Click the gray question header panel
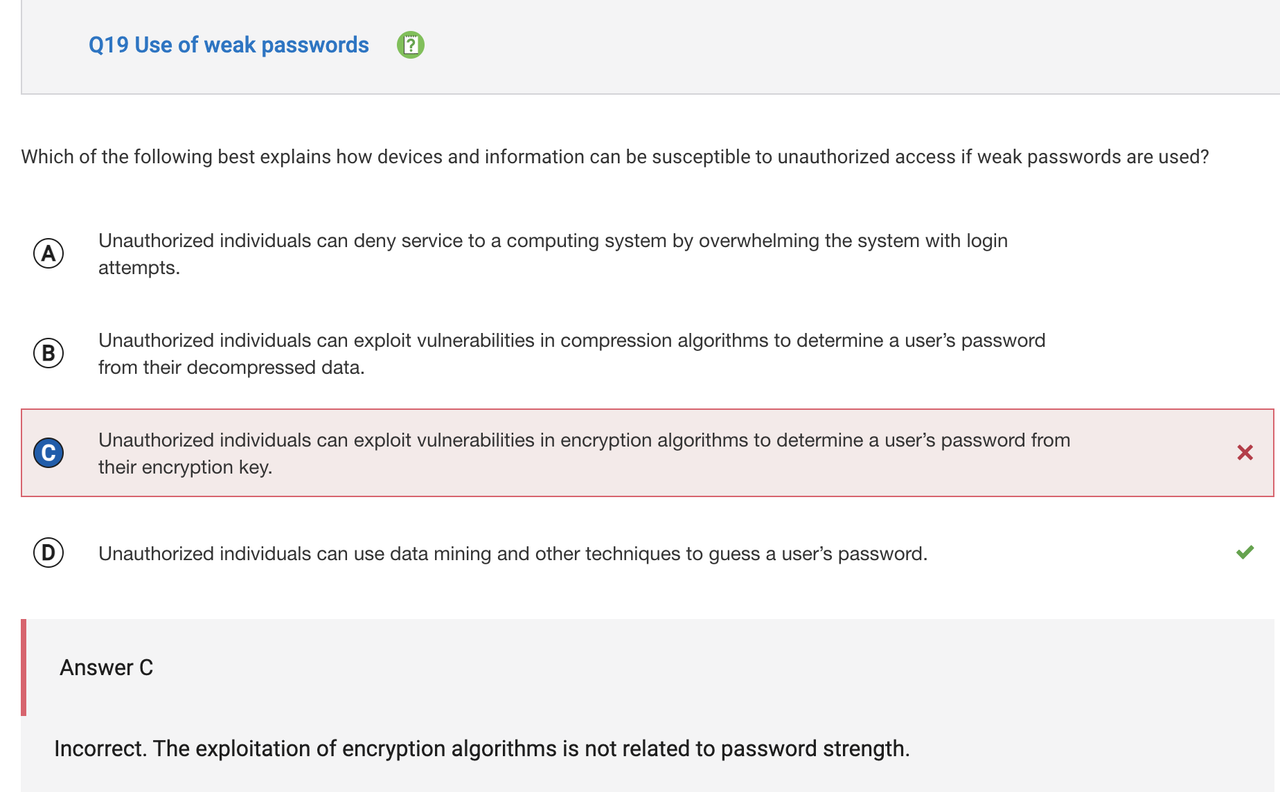 [650, 47]
